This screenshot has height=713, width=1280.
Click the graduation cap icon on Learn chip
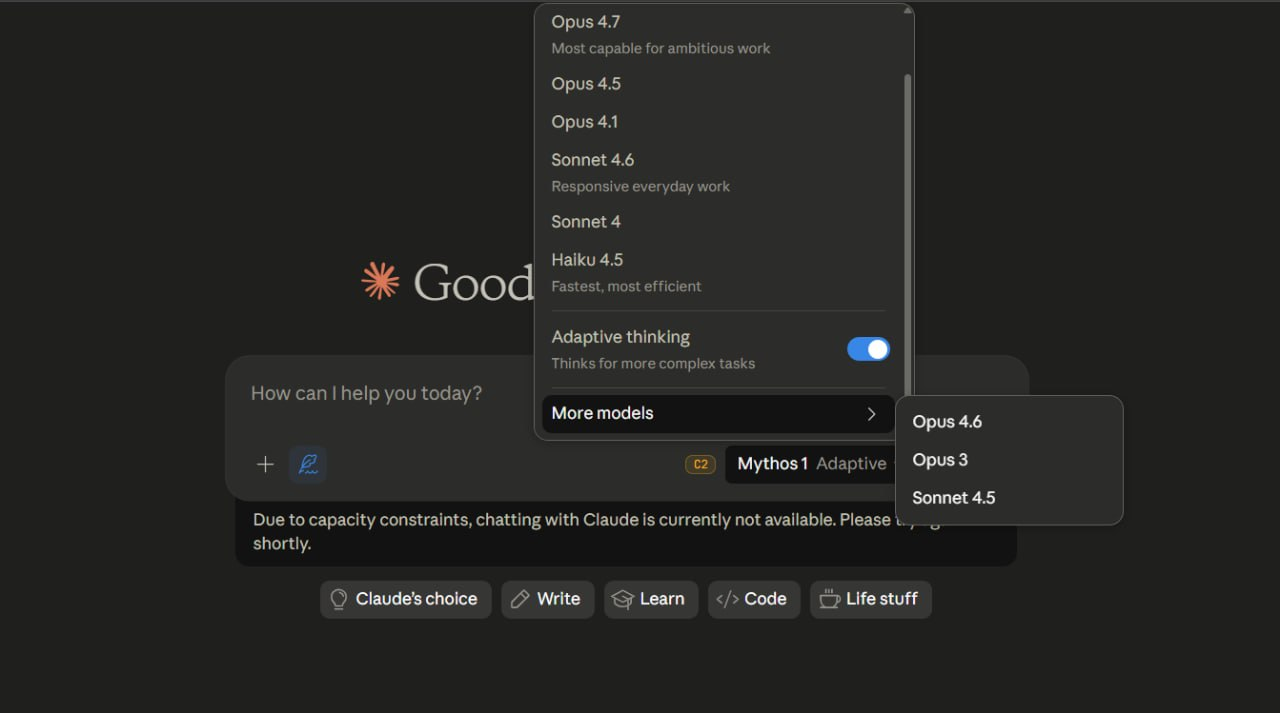(623, 599)
